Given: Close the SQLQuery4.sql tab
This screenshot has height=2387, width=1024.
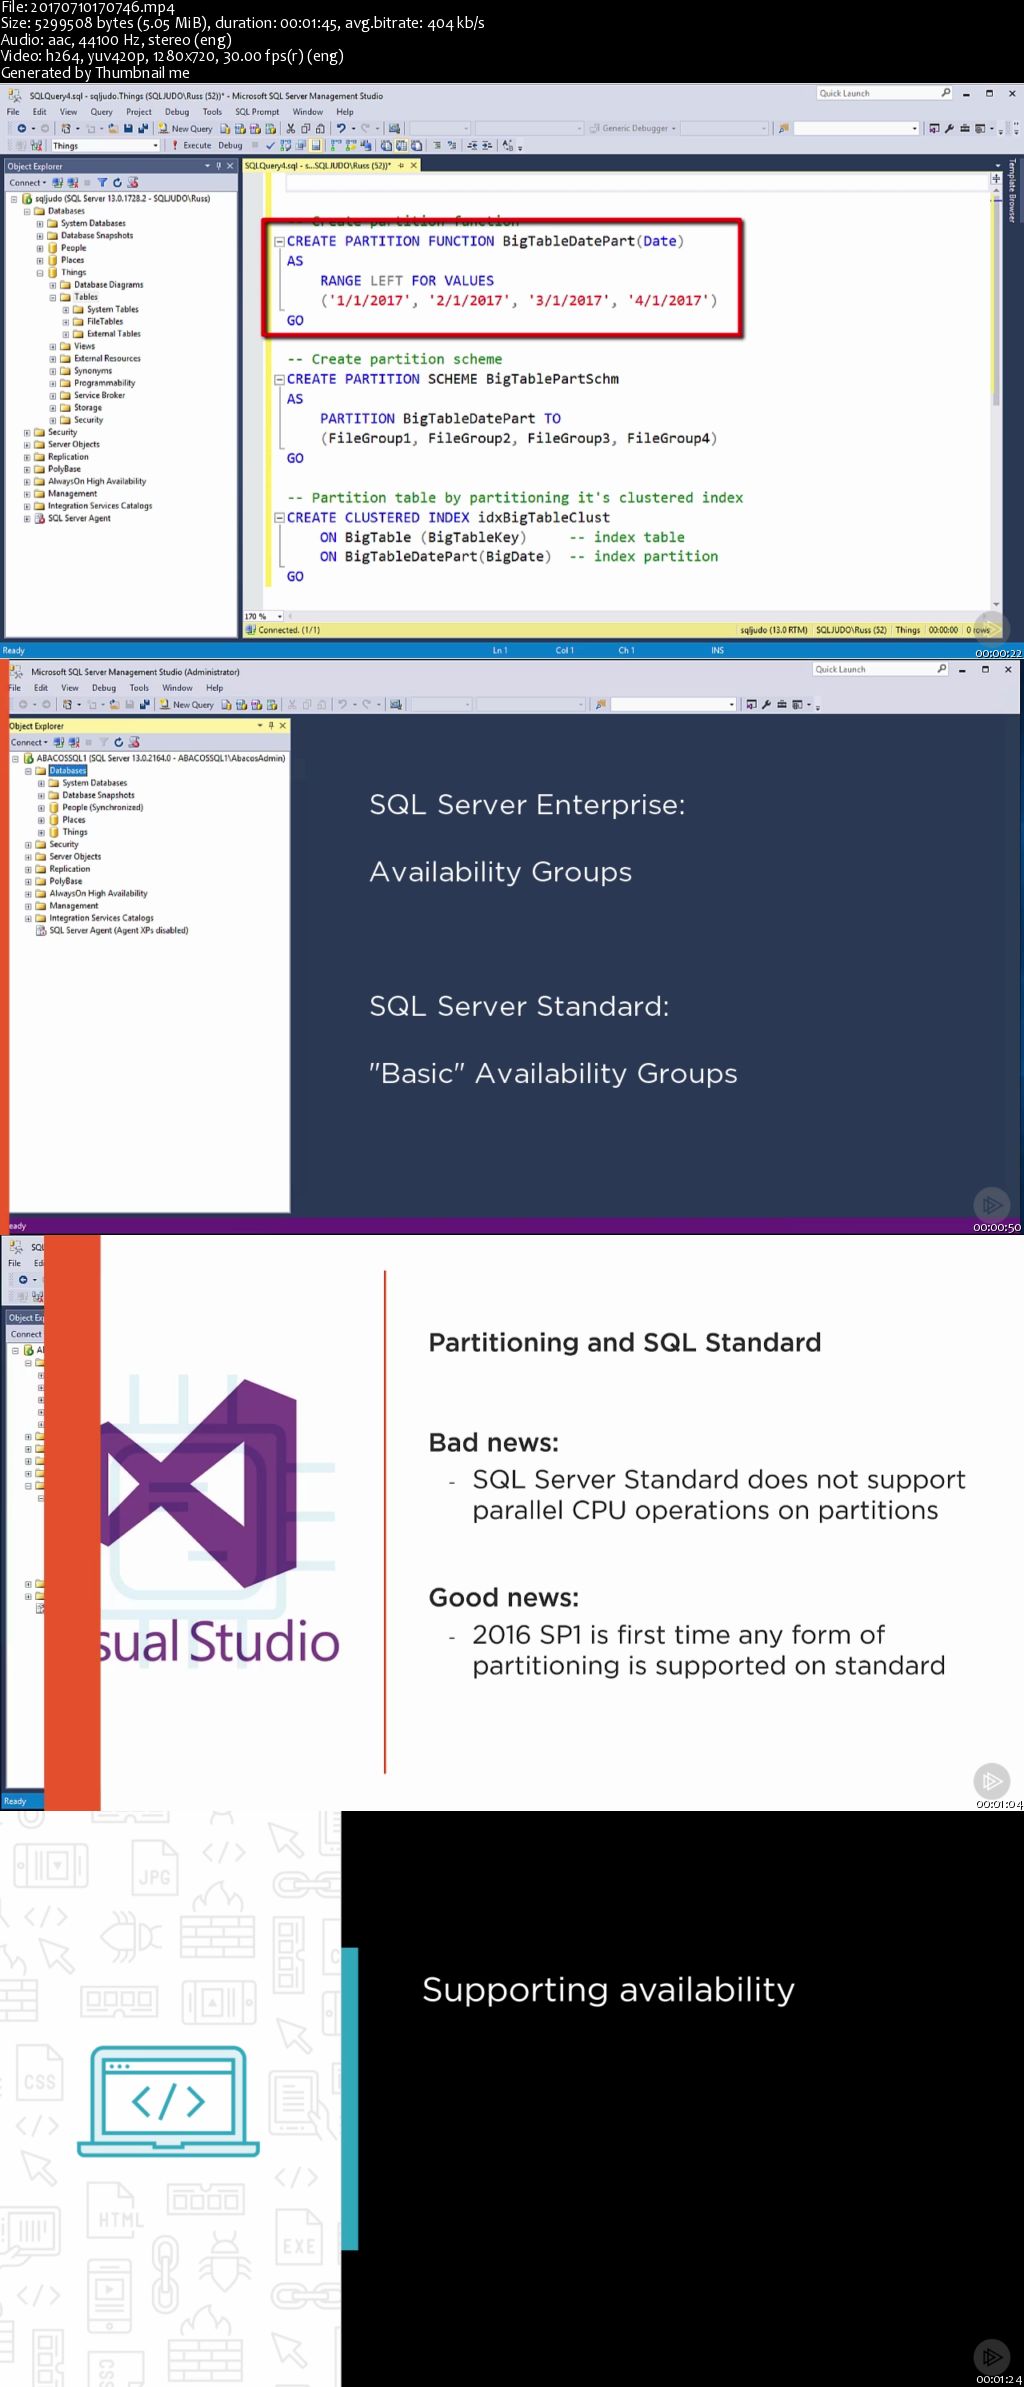Looking at the screenshot, I should [413, 165].
